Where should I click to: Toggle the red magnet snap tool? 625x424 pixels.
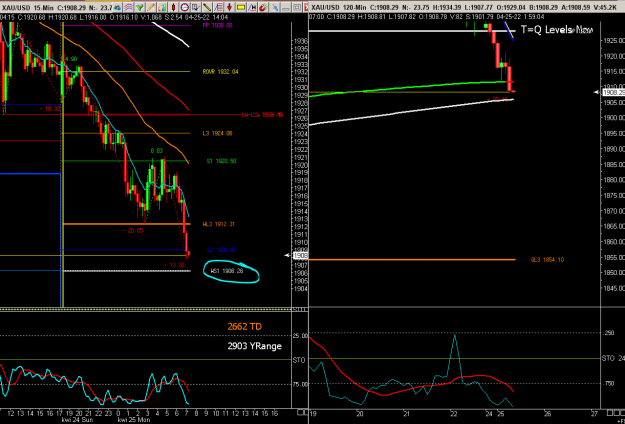[263, 7]
